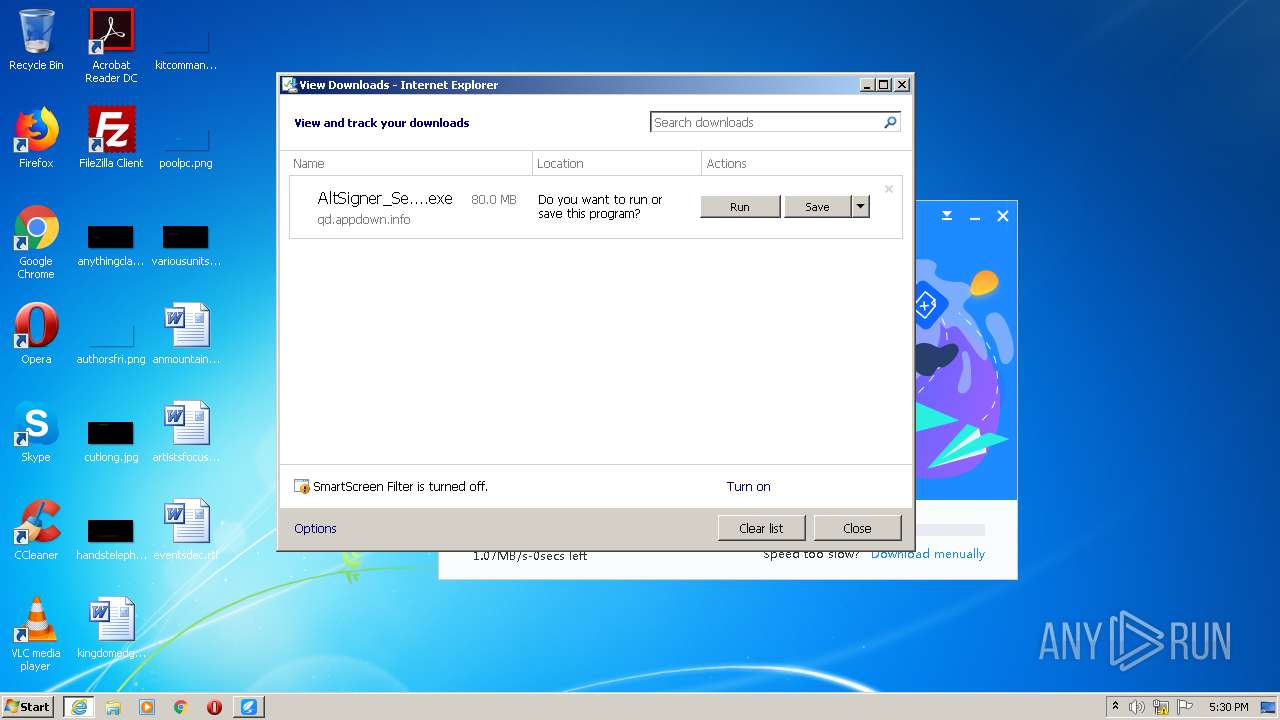Click Show desktop button at taskbar end
Image resolution: width=1280 pixels, height=720 pixels.
[1268, 707]
